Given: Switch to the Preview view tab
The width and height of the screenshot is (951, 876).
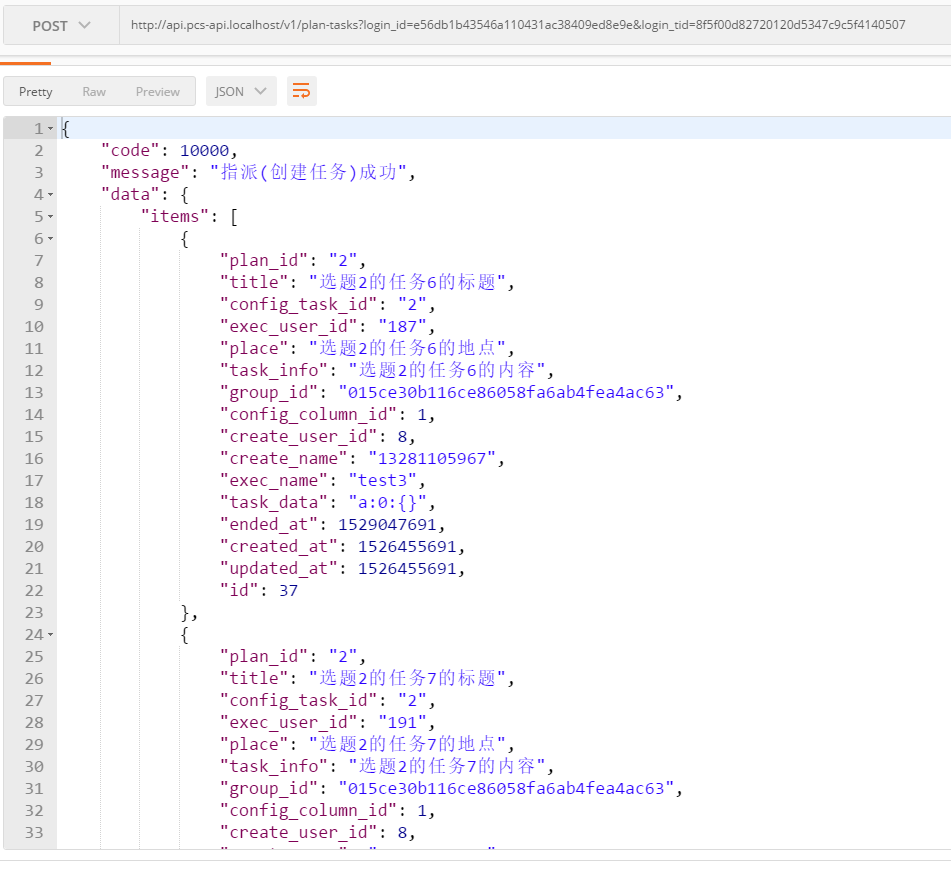Looking at the screenshot, I should pyautogui.click(x=158, y=92).
